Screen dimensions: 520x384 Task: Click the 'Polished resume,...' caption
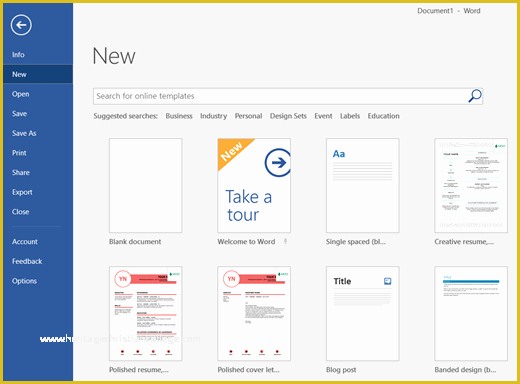(x=139, y=370)
